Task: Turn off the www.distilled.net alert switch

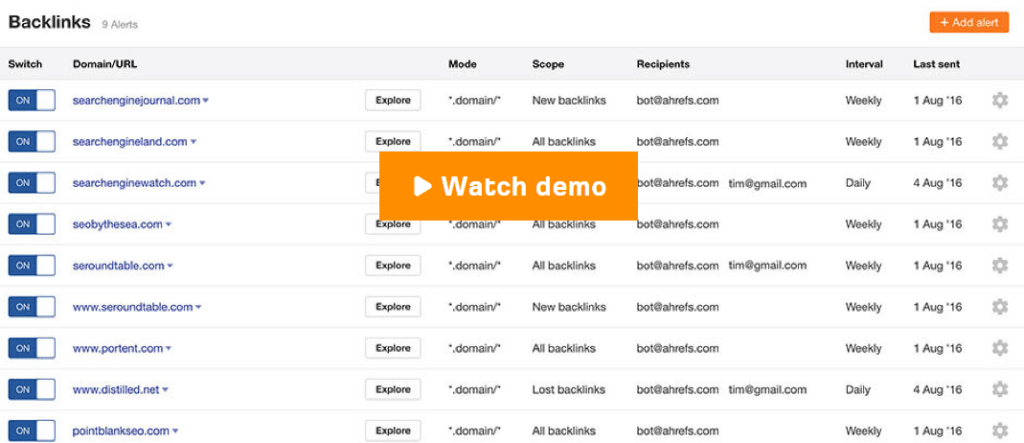Action: point(31,389)
